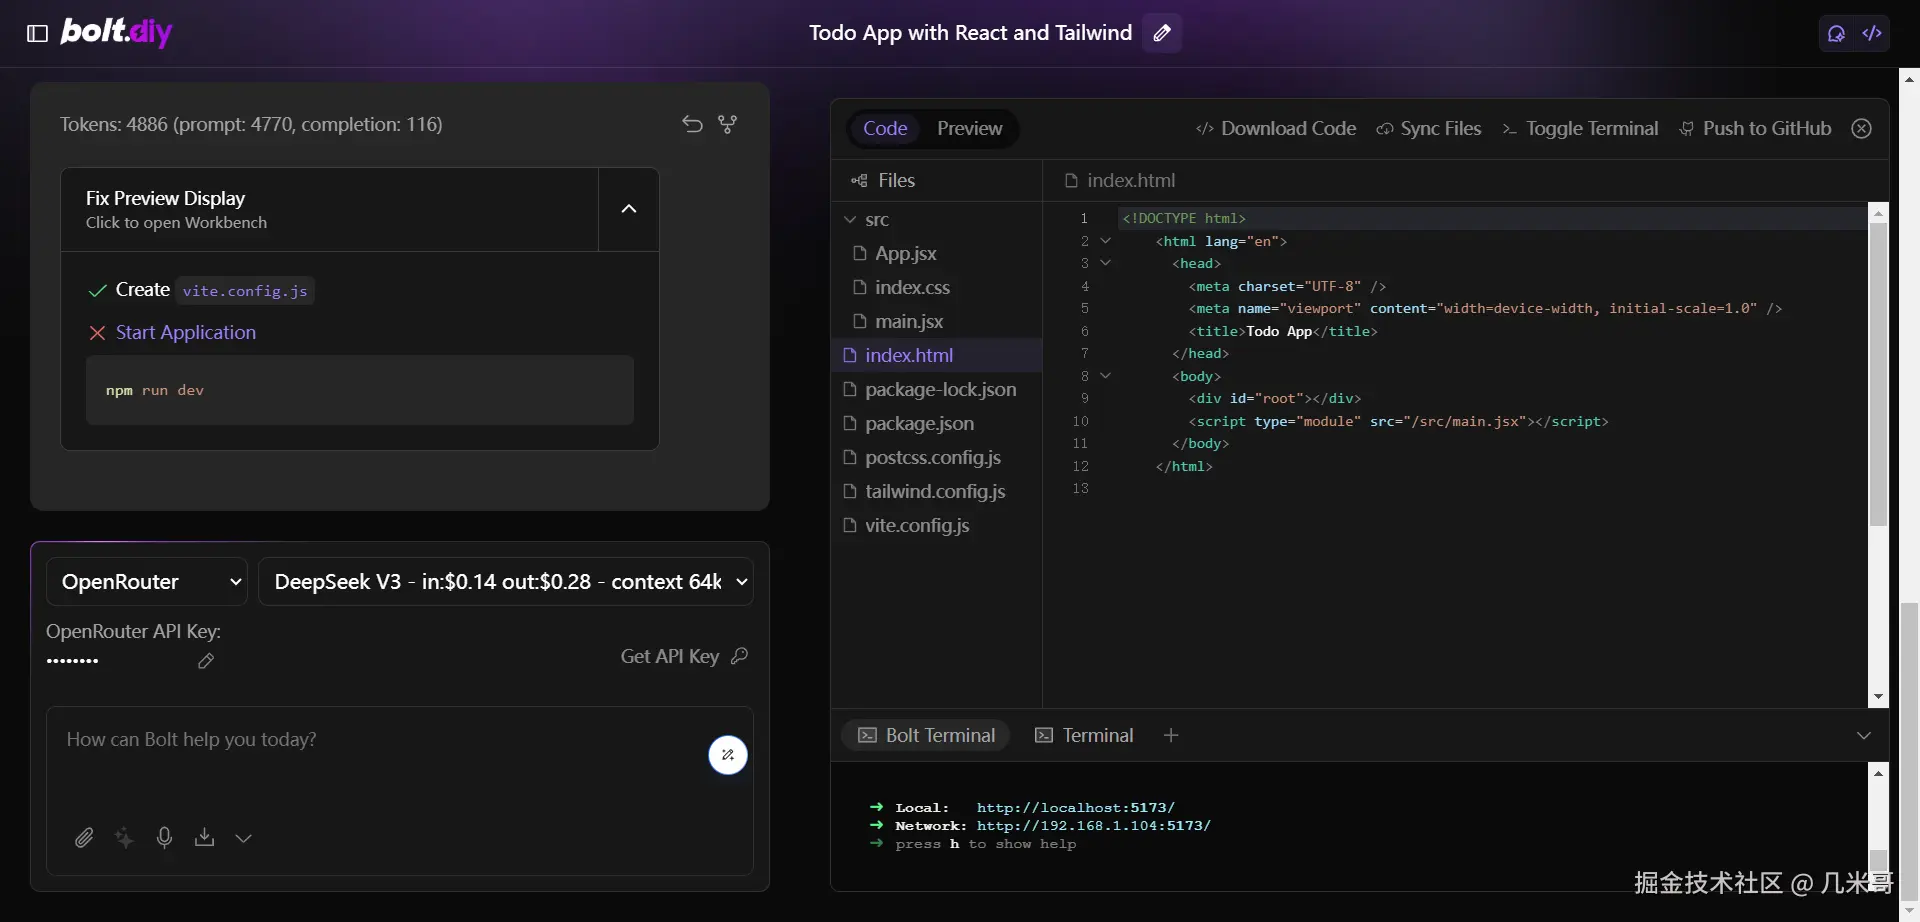Image resolution: width=1920 pixels, height=922 pixels.
Task: Click the index.html editor breadcrumb
Action: [x=1120, y=181]
